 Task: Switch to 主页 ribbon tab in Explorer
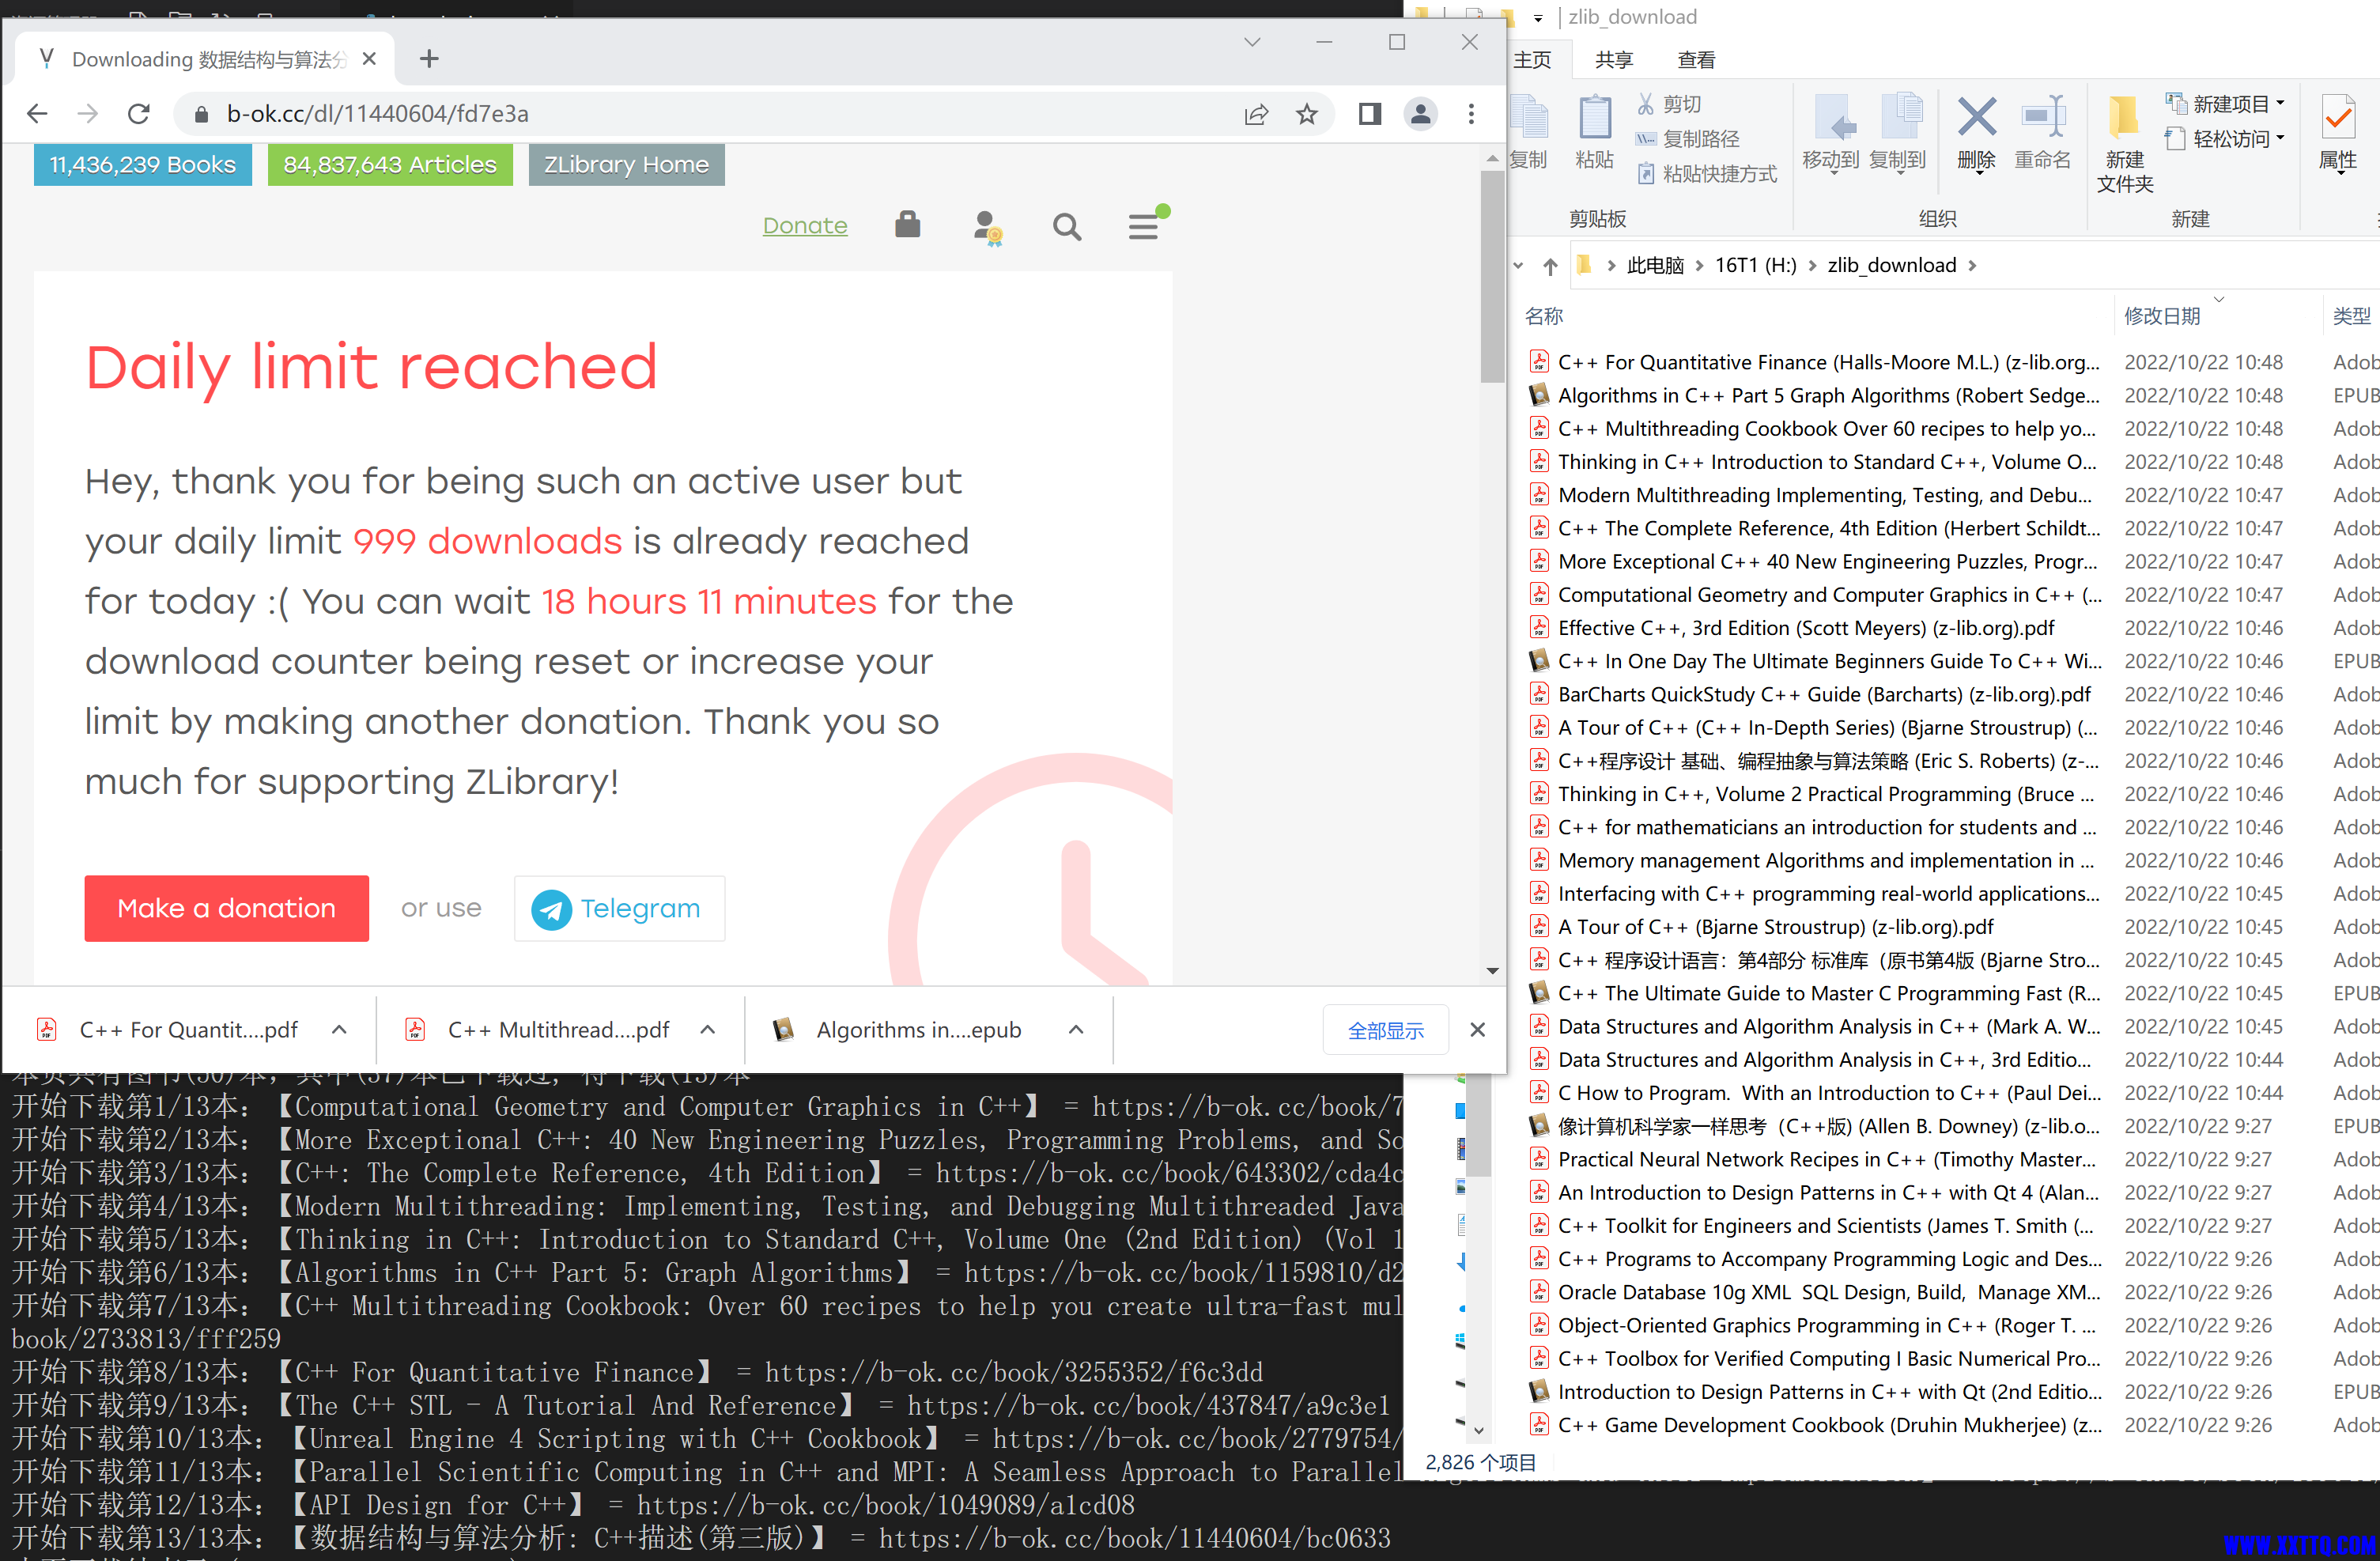(1533, 60)
